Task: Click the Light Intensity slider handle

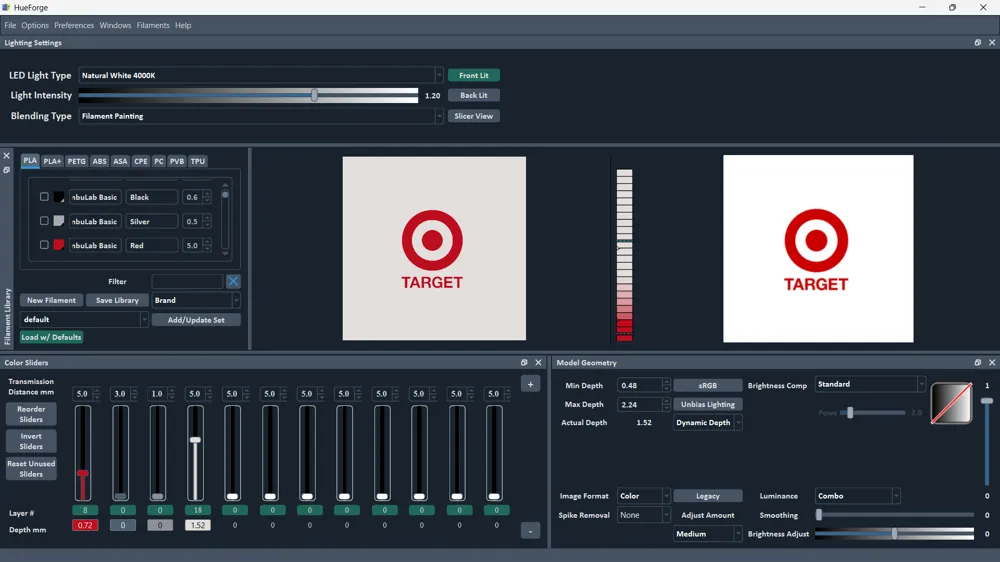Action: [x=314, y=95]
